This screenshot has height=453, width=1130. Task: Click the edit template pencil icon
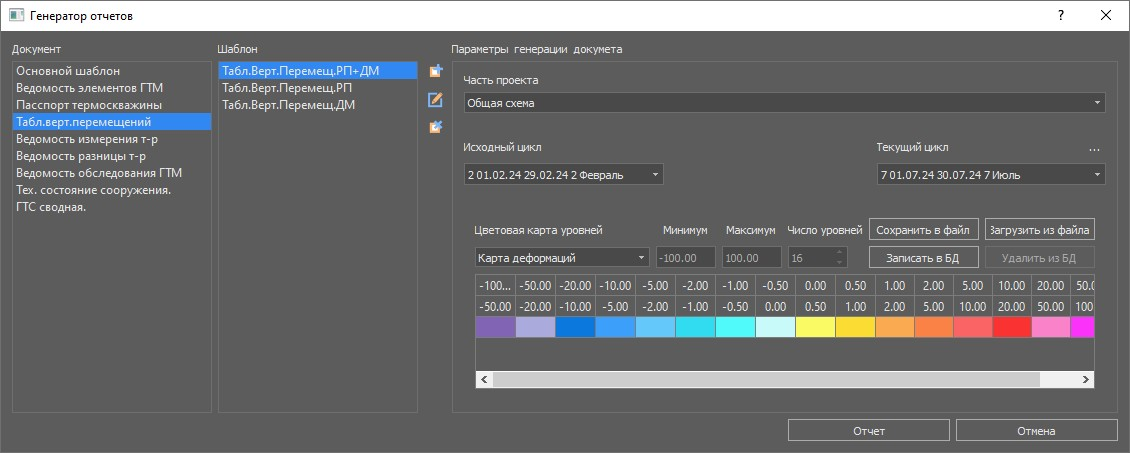tap(435, 99)
